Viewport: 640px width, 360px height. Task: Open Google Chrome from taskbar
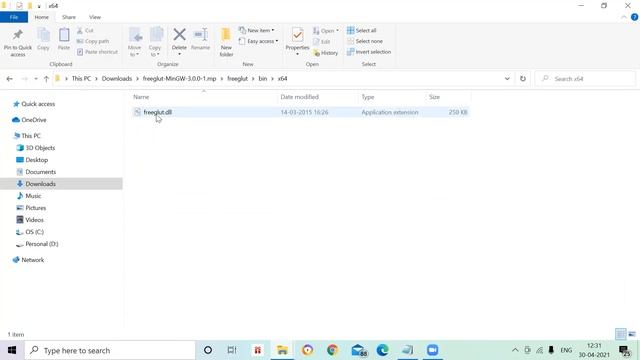333,350
